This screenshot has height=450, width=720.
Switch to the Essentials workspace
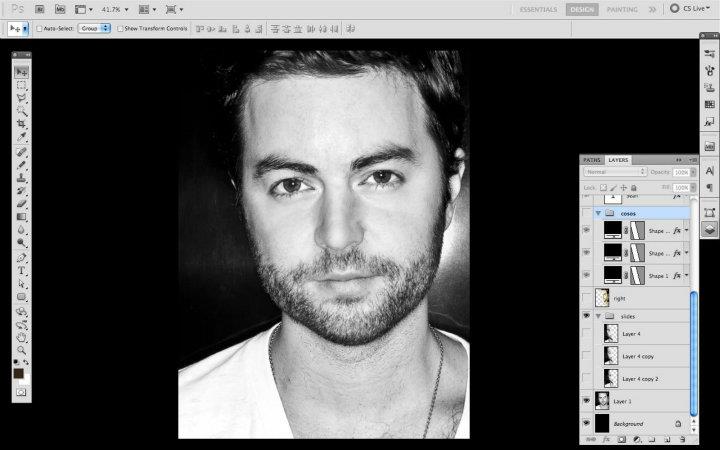pyautogui.click(x=538, y=9)
